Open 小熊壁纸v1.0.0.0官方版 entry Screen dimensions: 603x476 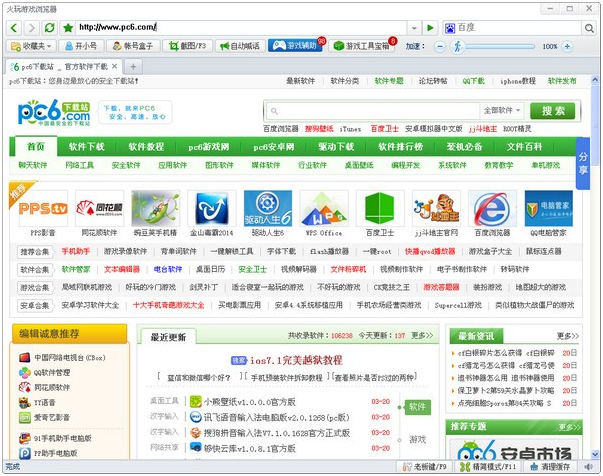[250, 402]
